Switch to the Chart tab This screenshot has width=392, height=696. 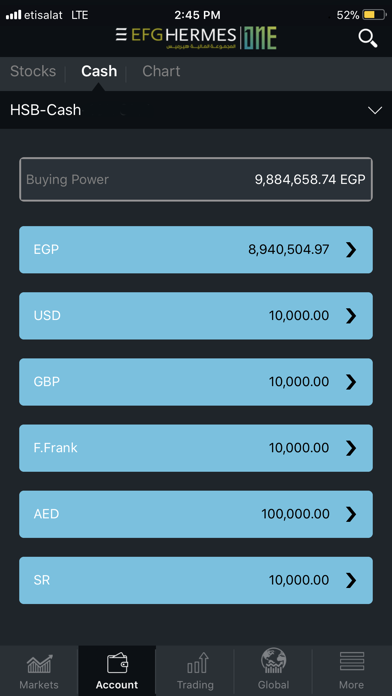(x=161, y=71)
